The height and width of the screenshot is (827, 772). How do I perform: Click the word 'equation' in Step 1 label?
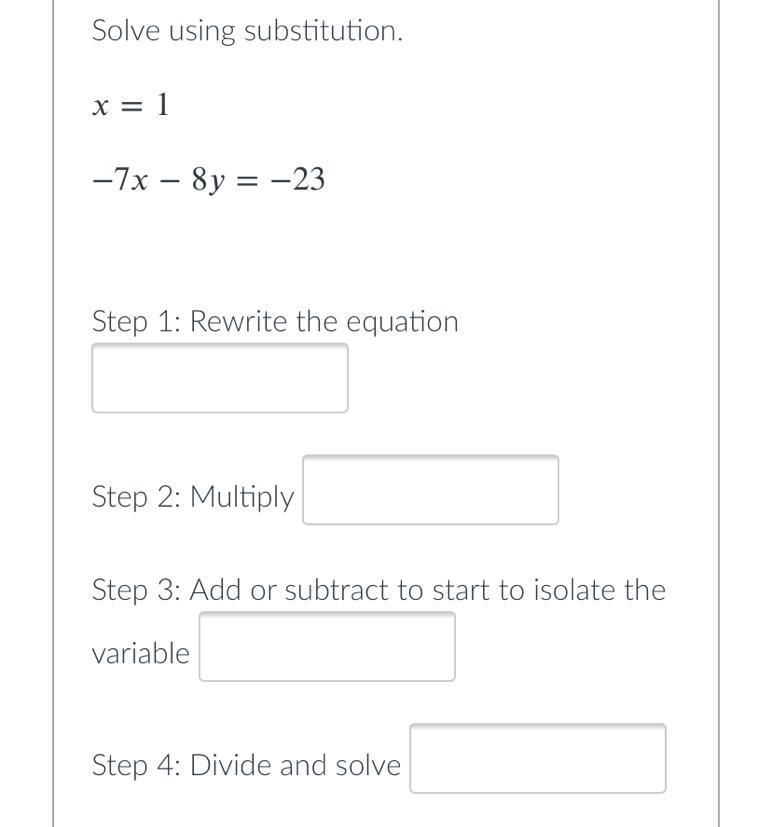tap(402, 322)
